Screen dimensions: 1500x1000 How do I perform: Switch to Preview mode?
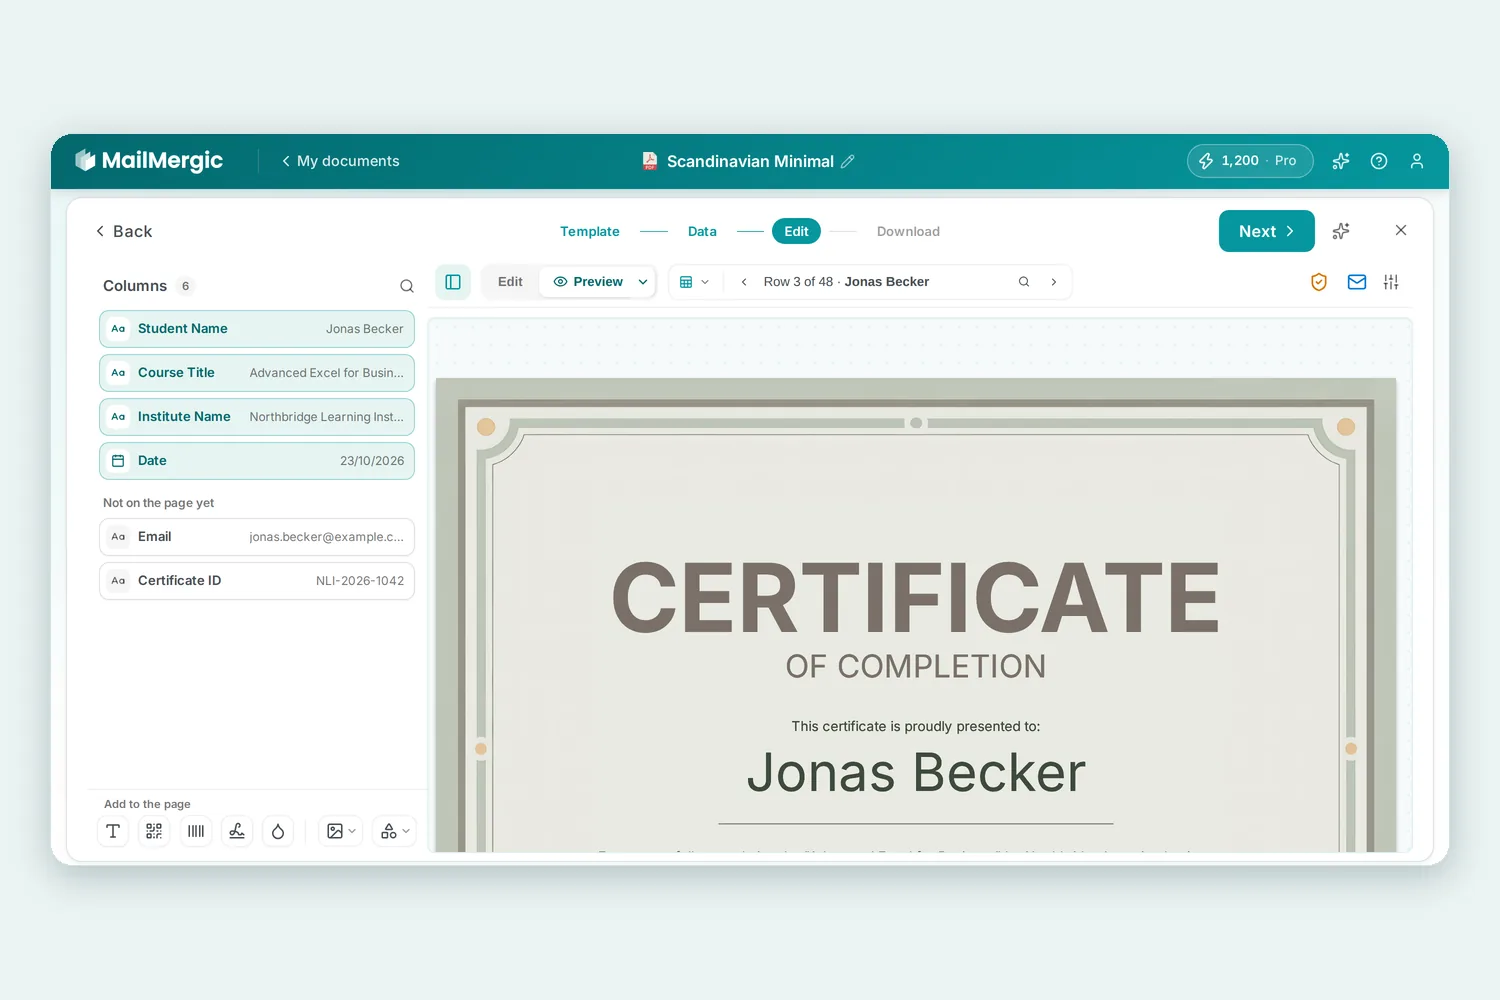(588, 282)
